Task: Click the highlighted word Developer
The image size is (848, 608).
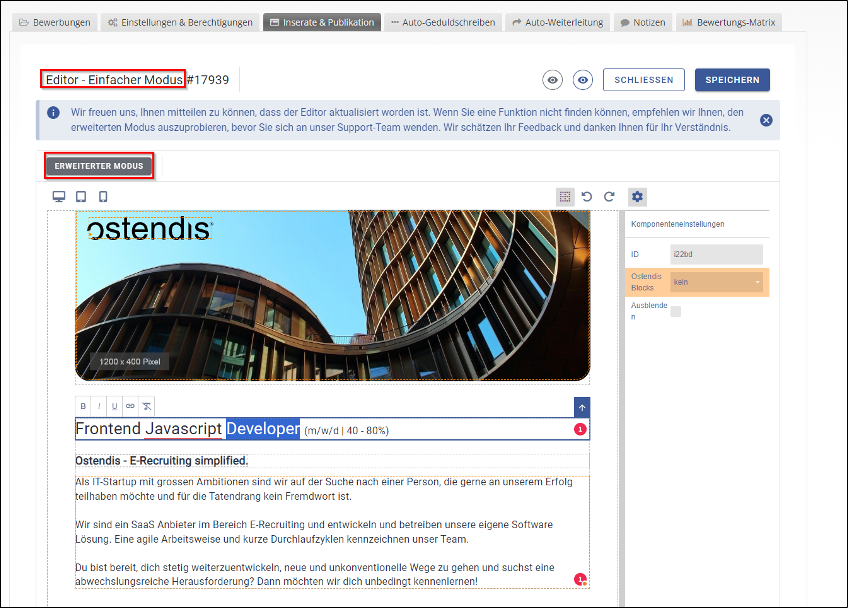Action: click(263, 428)
